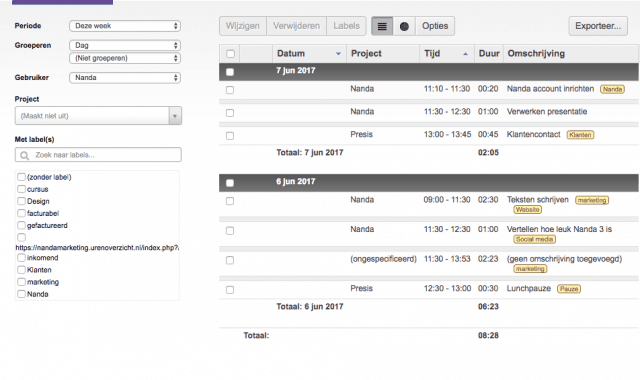Select the Lunchpauze row checkbox
The image size is (640, 380).
pyautogui.click(x=230, y=290)
